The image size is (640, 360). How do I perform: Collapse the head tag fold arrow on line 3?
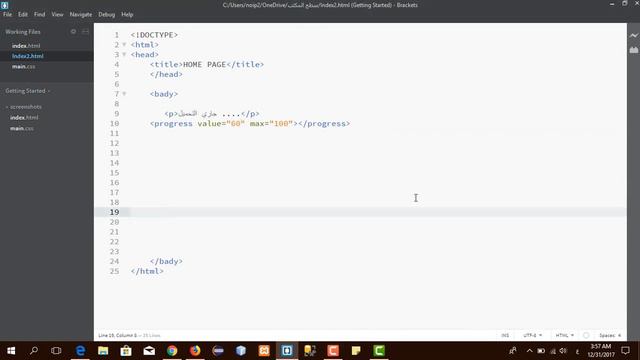(x=124, y=54)
